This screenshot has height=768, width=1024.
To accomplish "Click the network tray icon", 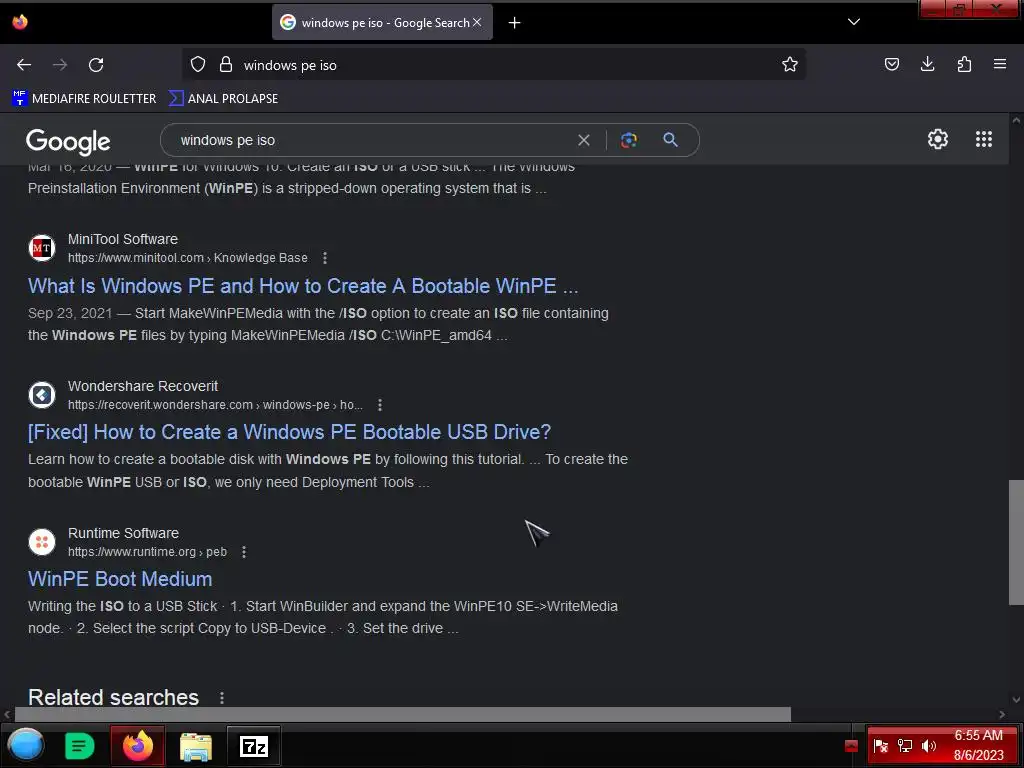I will pyautogui.click(x=904, y=746).
